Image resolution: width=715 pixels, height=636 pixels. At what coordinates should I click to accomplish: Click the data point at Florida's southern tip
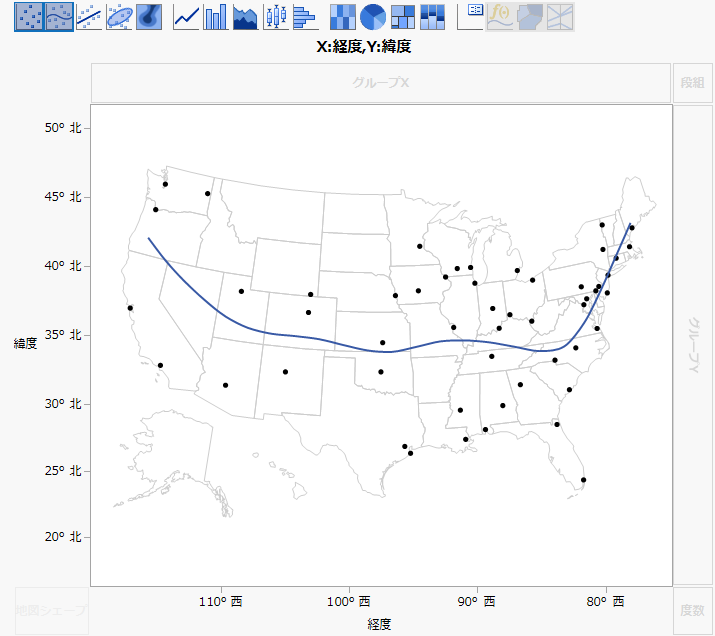(584, 480)
